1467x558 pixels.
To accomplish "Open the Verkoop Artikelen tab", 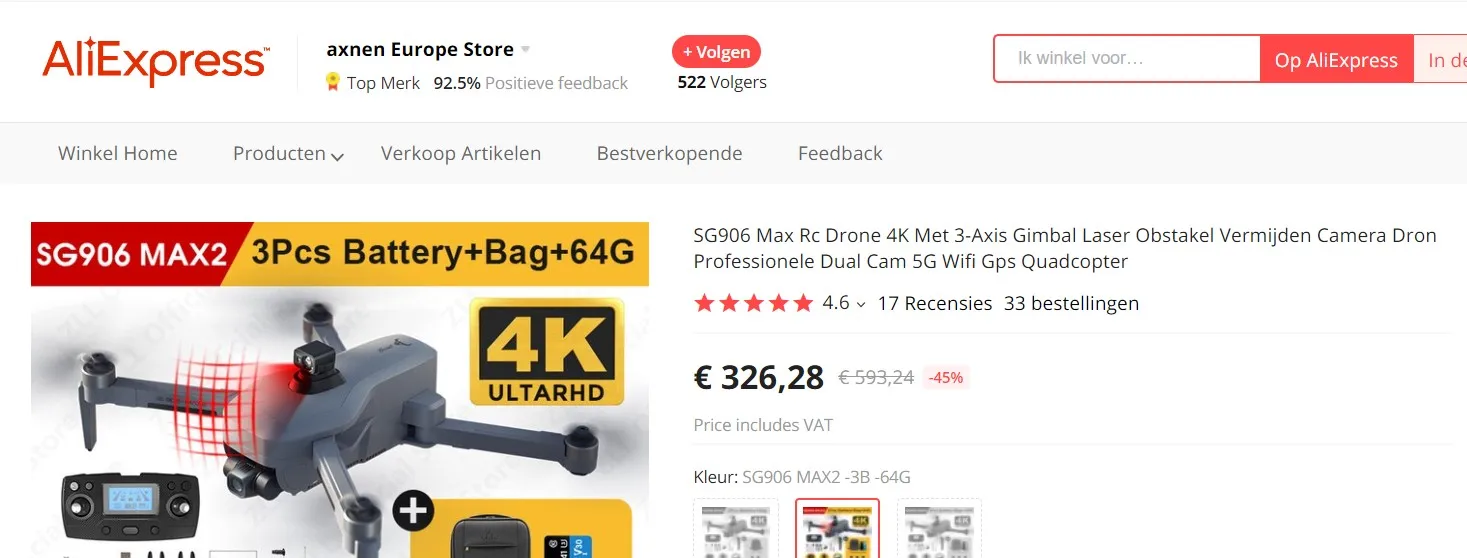I will (461, 154).
